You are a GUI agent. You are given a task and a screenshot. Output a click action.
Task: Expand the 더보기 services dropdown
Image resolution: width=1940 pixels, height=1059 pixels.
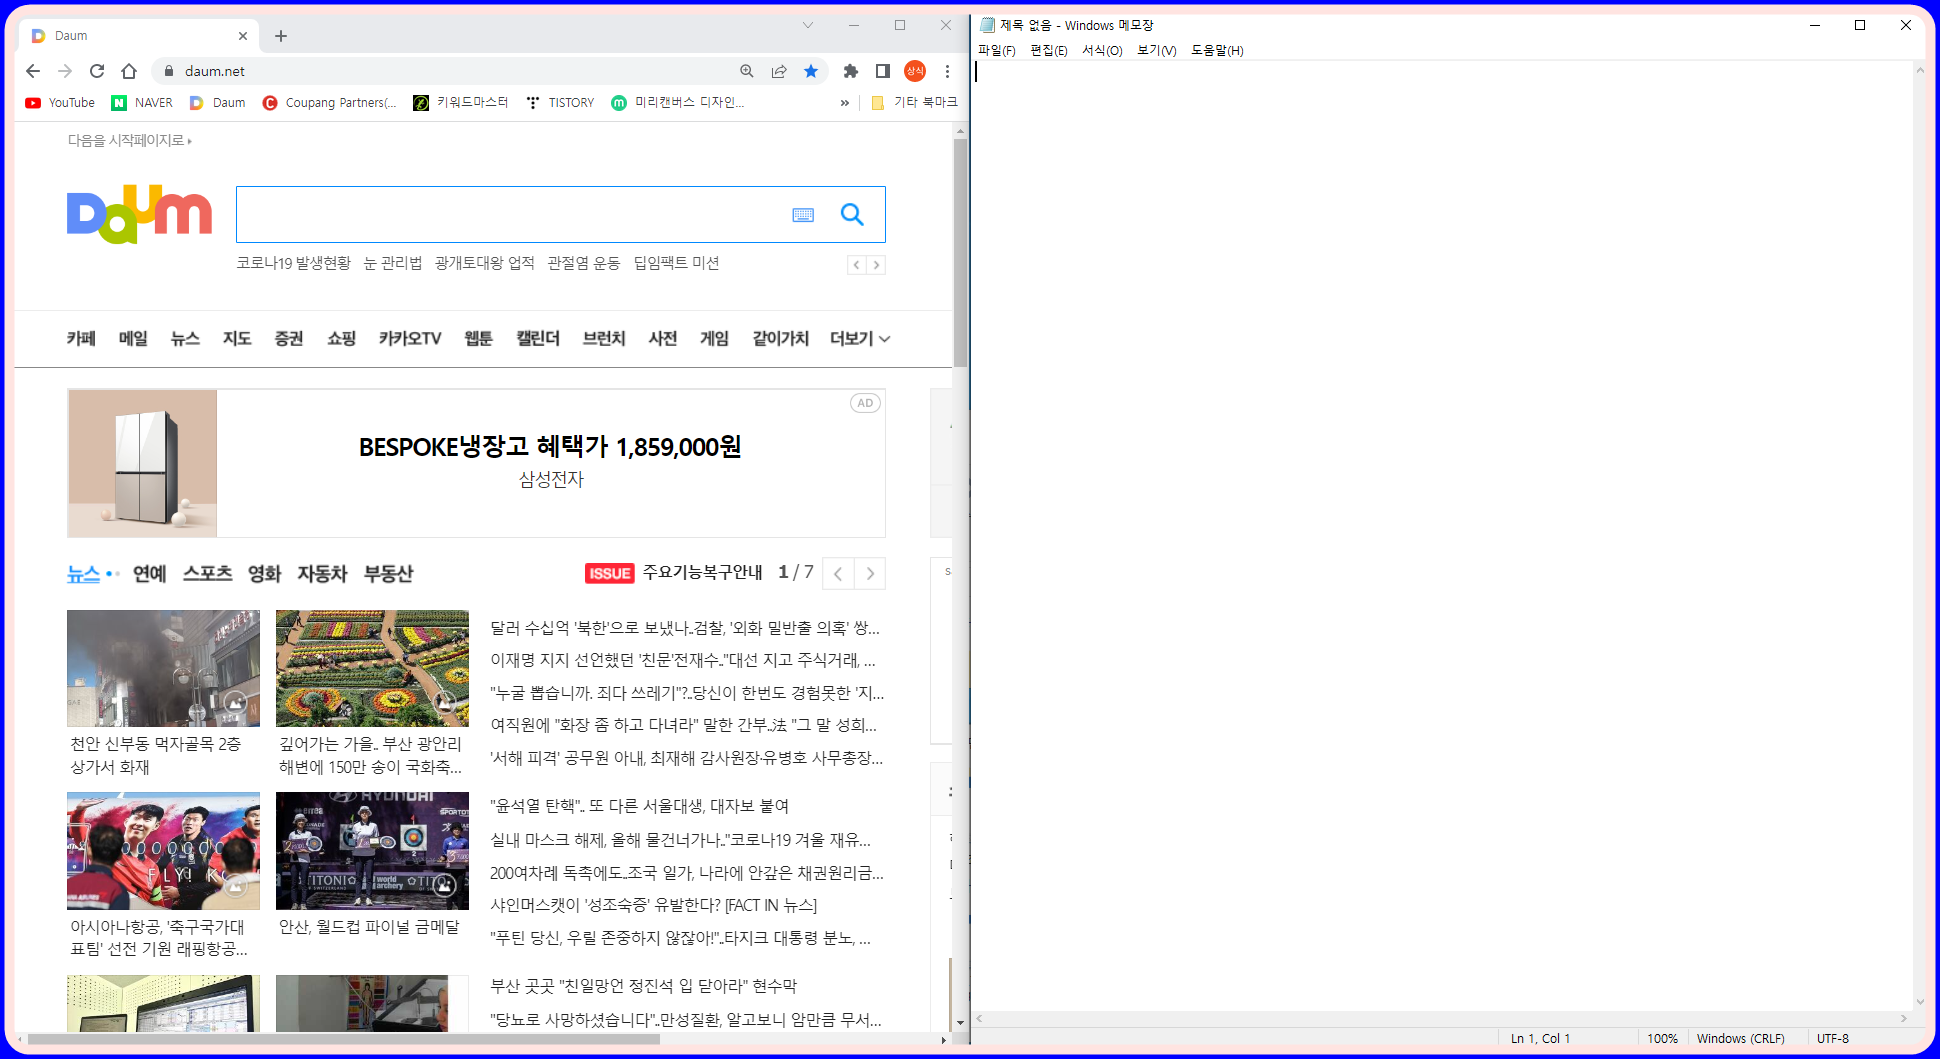[x=860, y=339]
